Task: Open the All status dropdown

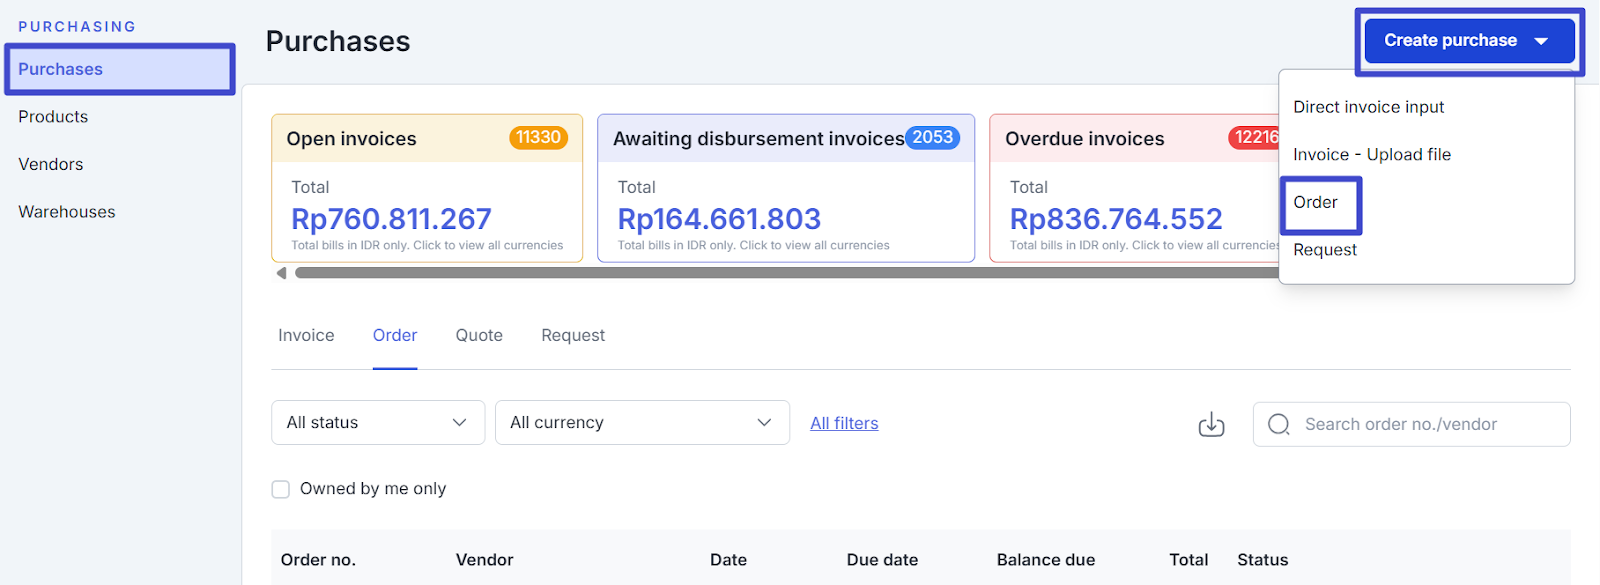Action: point(377,423)
